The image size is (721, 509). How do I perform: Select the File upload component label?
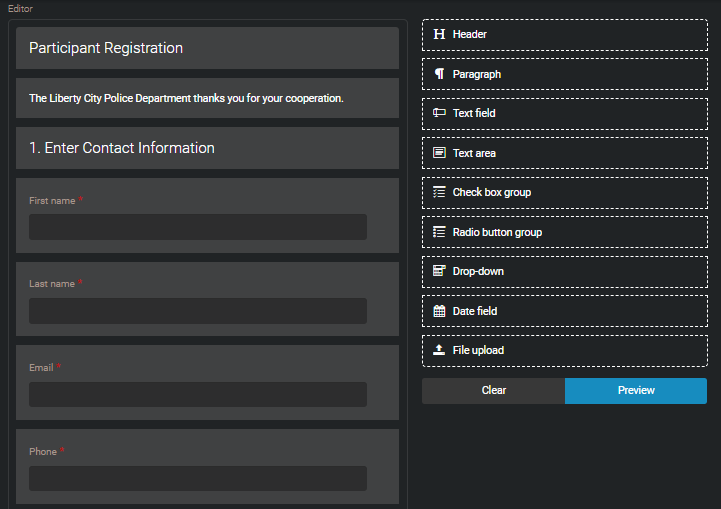[478, 350]
